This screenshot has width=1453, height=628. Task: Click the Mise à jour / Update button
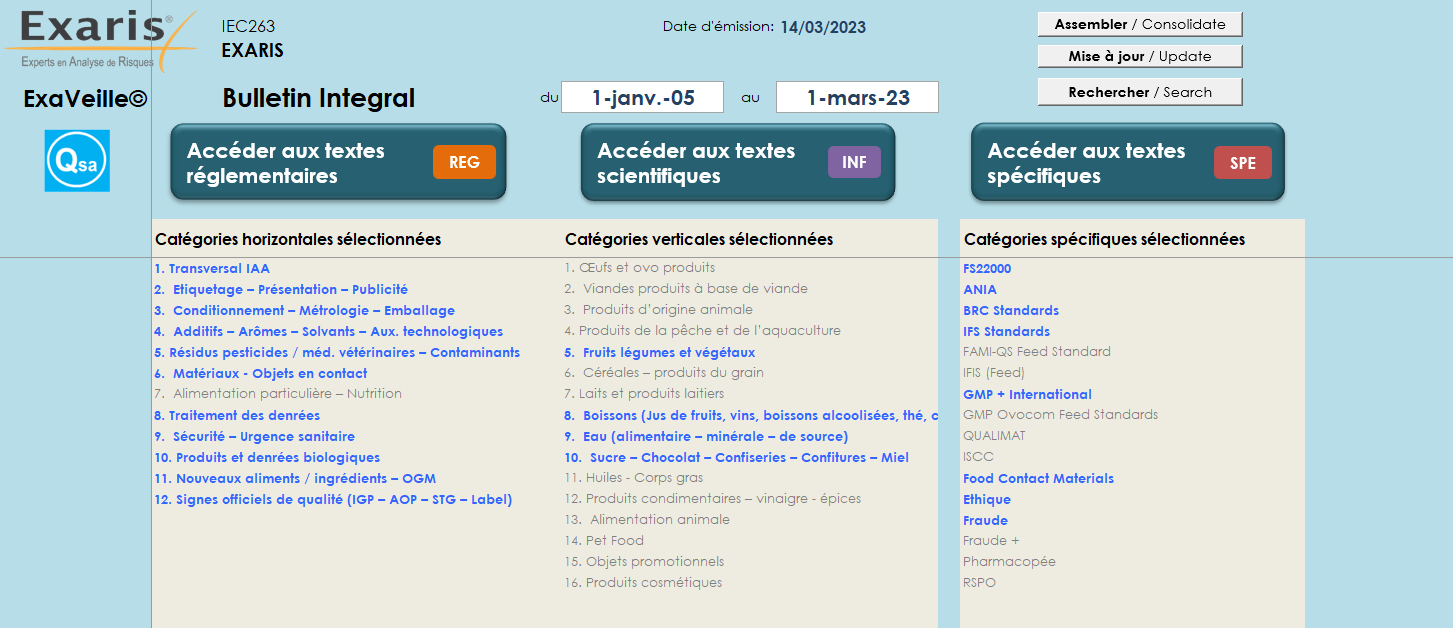1140,56
